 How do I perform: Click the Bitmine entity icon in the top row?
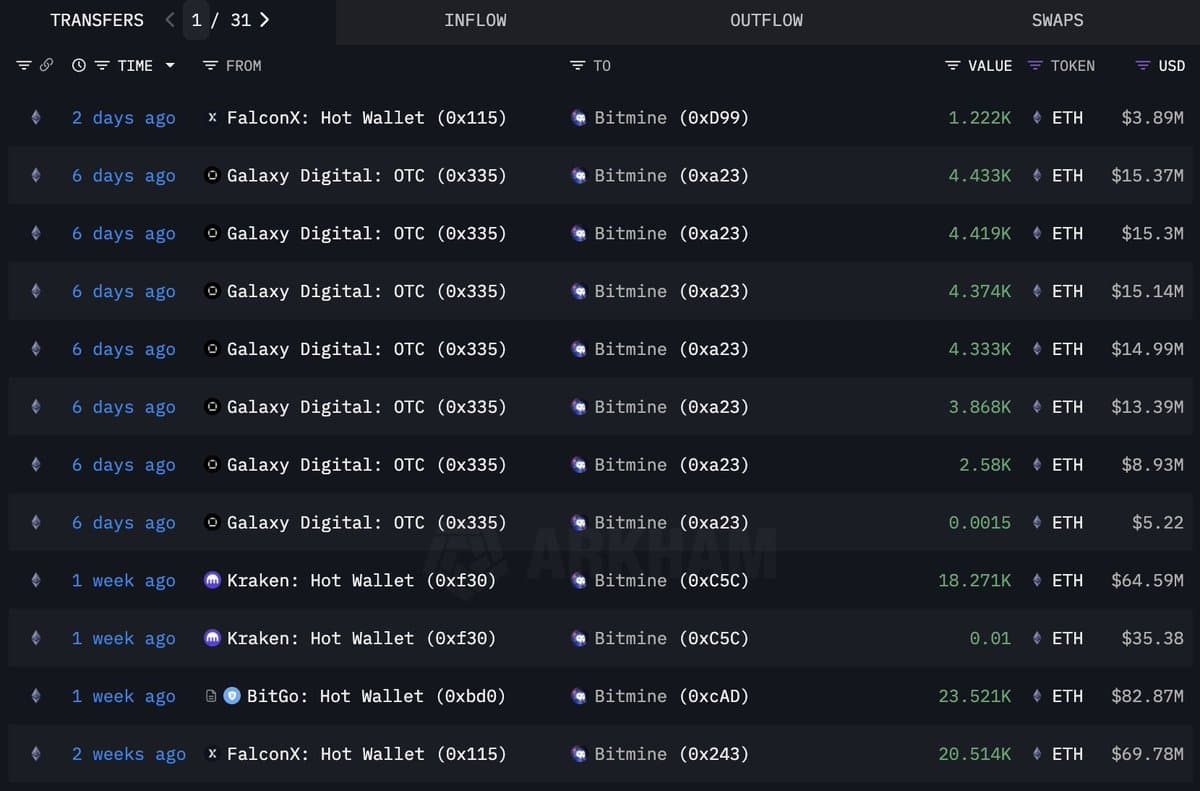coord(578,117)
